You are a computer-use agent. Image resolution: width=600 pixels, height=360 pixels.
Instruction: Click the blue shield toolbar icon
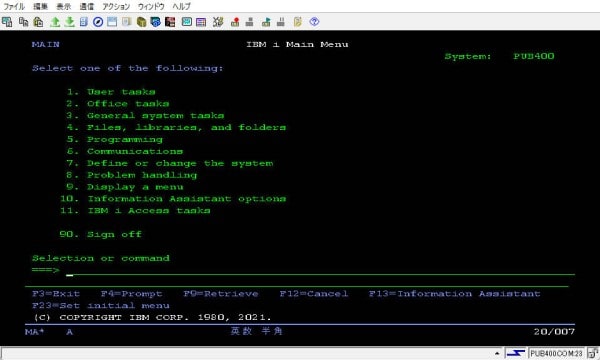155,22
